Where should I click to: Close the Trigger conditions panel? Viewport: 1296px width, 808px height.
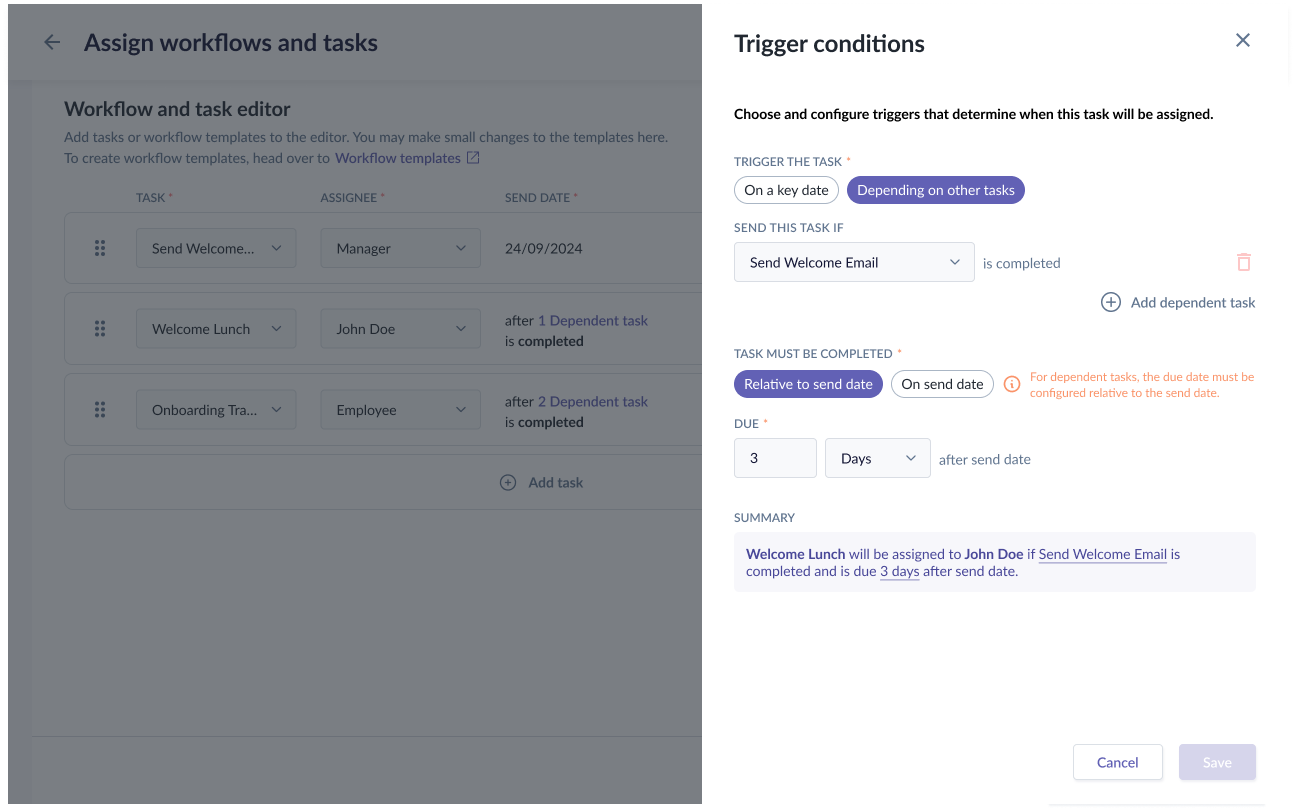pyautogui.click(x=1243, y=40)
